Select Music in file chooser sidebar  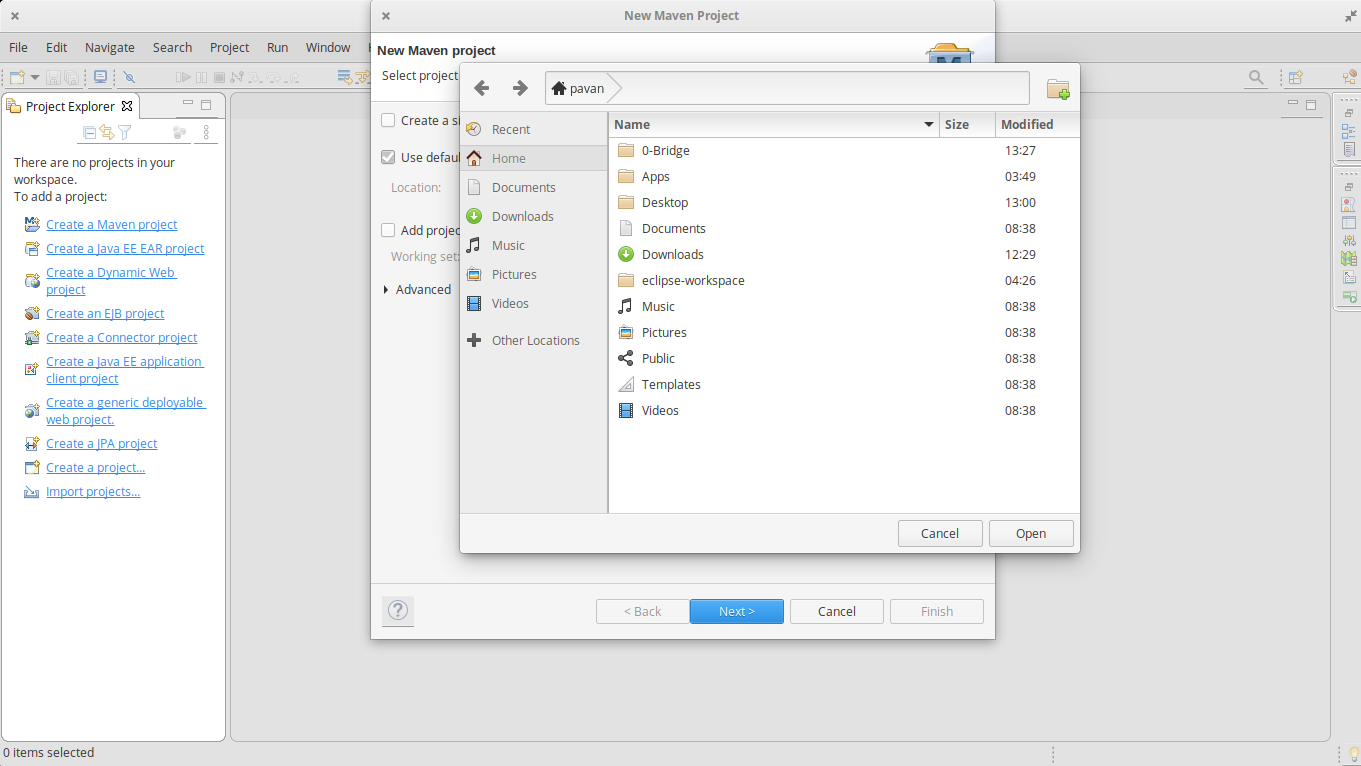(x=534, y=245)
